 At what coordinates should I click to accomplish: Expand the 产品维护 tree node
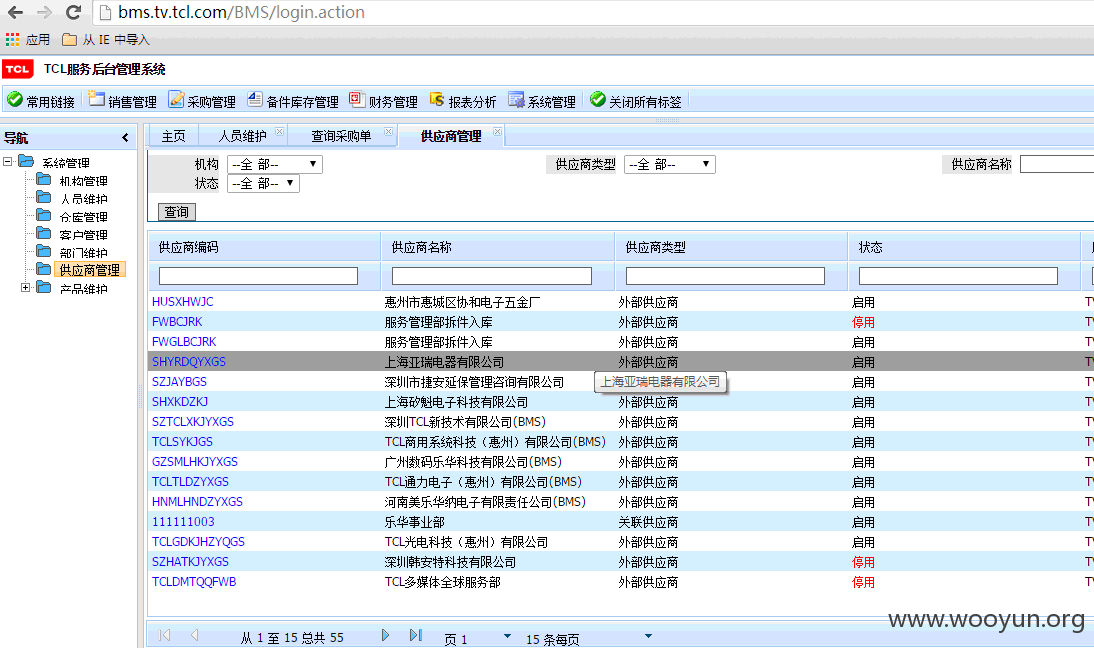25,287
